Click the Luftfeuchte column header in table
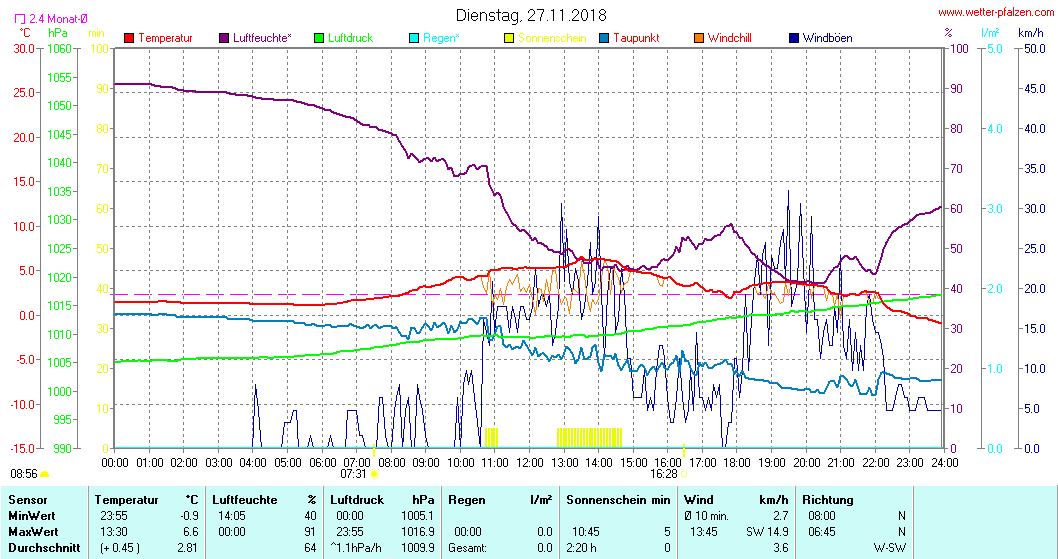The image size is (1058, 559). (x=245, y=500)
